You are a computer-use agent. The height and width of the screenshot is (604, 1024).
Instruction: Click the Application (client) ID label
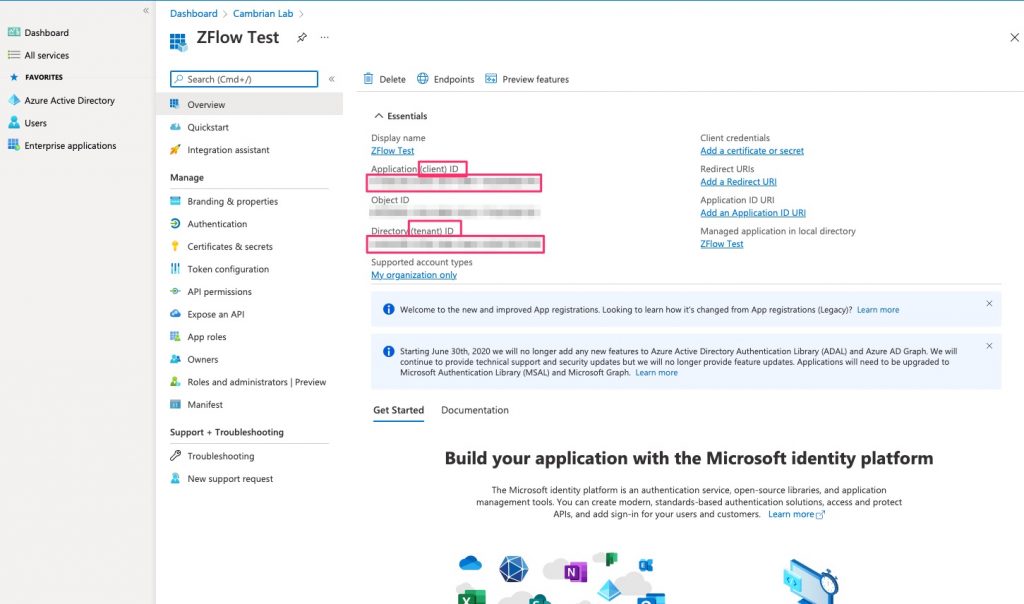415,168
